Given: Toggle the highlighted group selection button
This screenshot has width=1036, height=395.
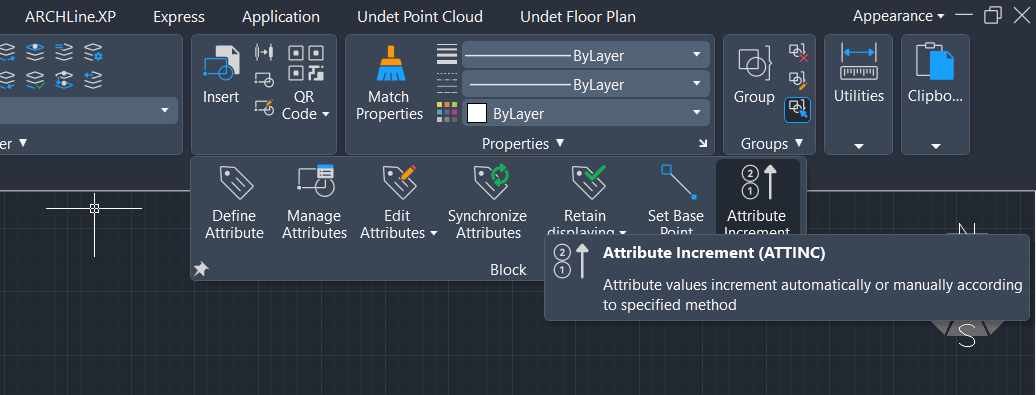Looking at the screenshot, I should coord(797,110).
